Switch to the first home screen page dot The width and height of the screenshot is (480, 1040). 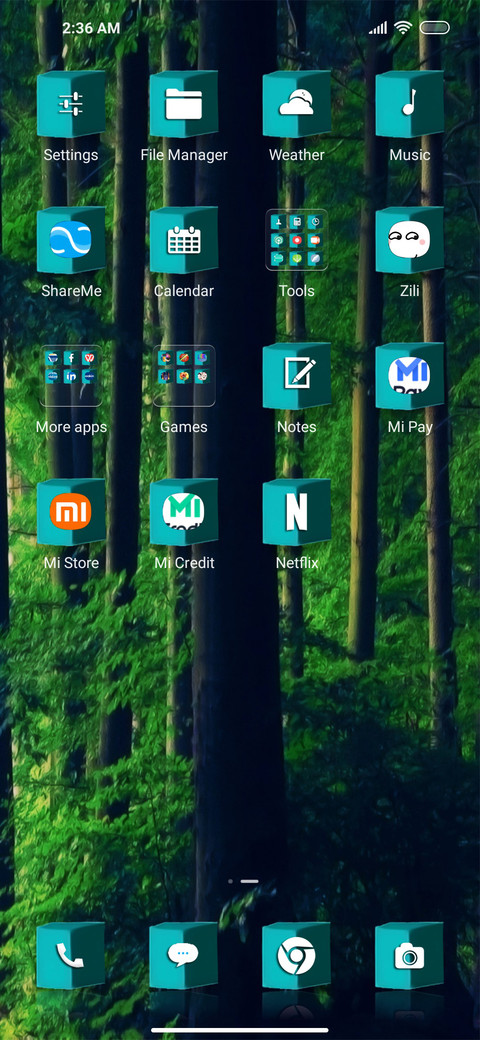point(230,881)
